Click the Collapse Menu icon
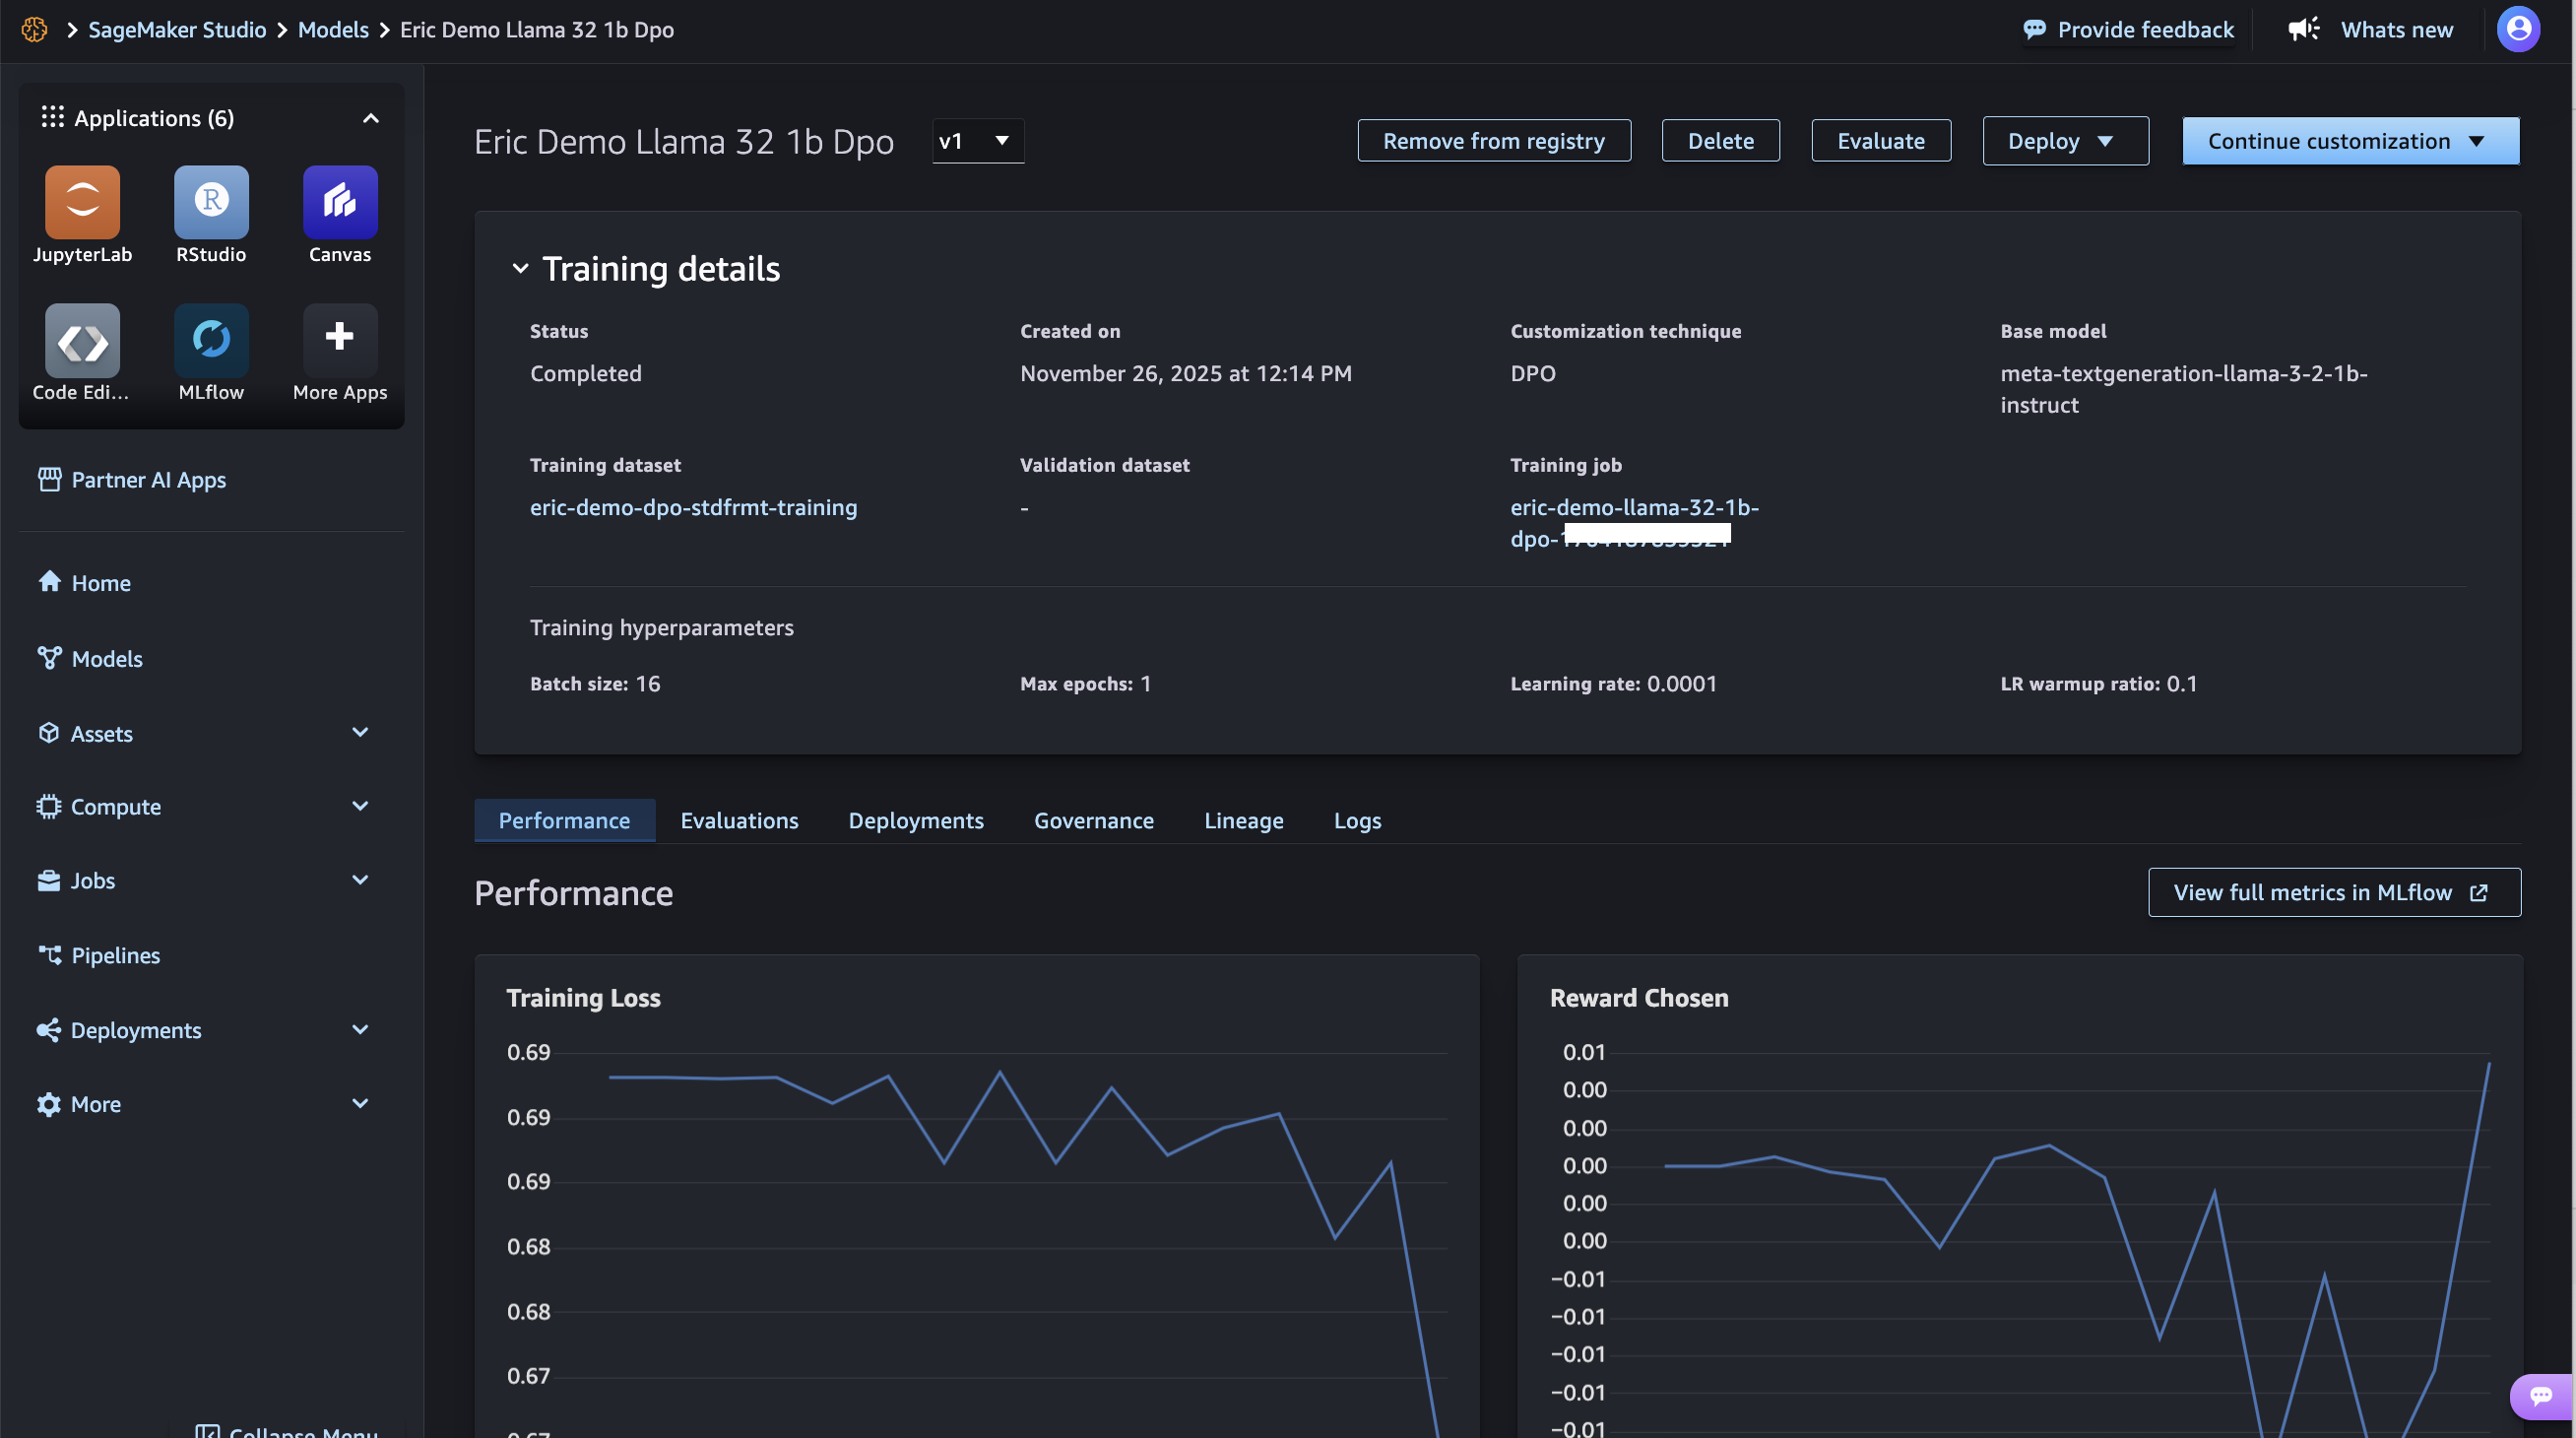The width and height of the screenshot is (2576, 1438). [207, 1432]
